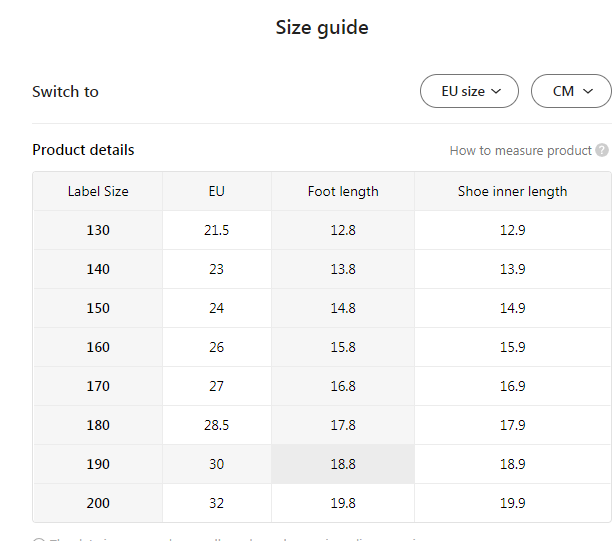Click the Shoe inner length header
This screenshot has height=541, width=616.
(512, 191)
